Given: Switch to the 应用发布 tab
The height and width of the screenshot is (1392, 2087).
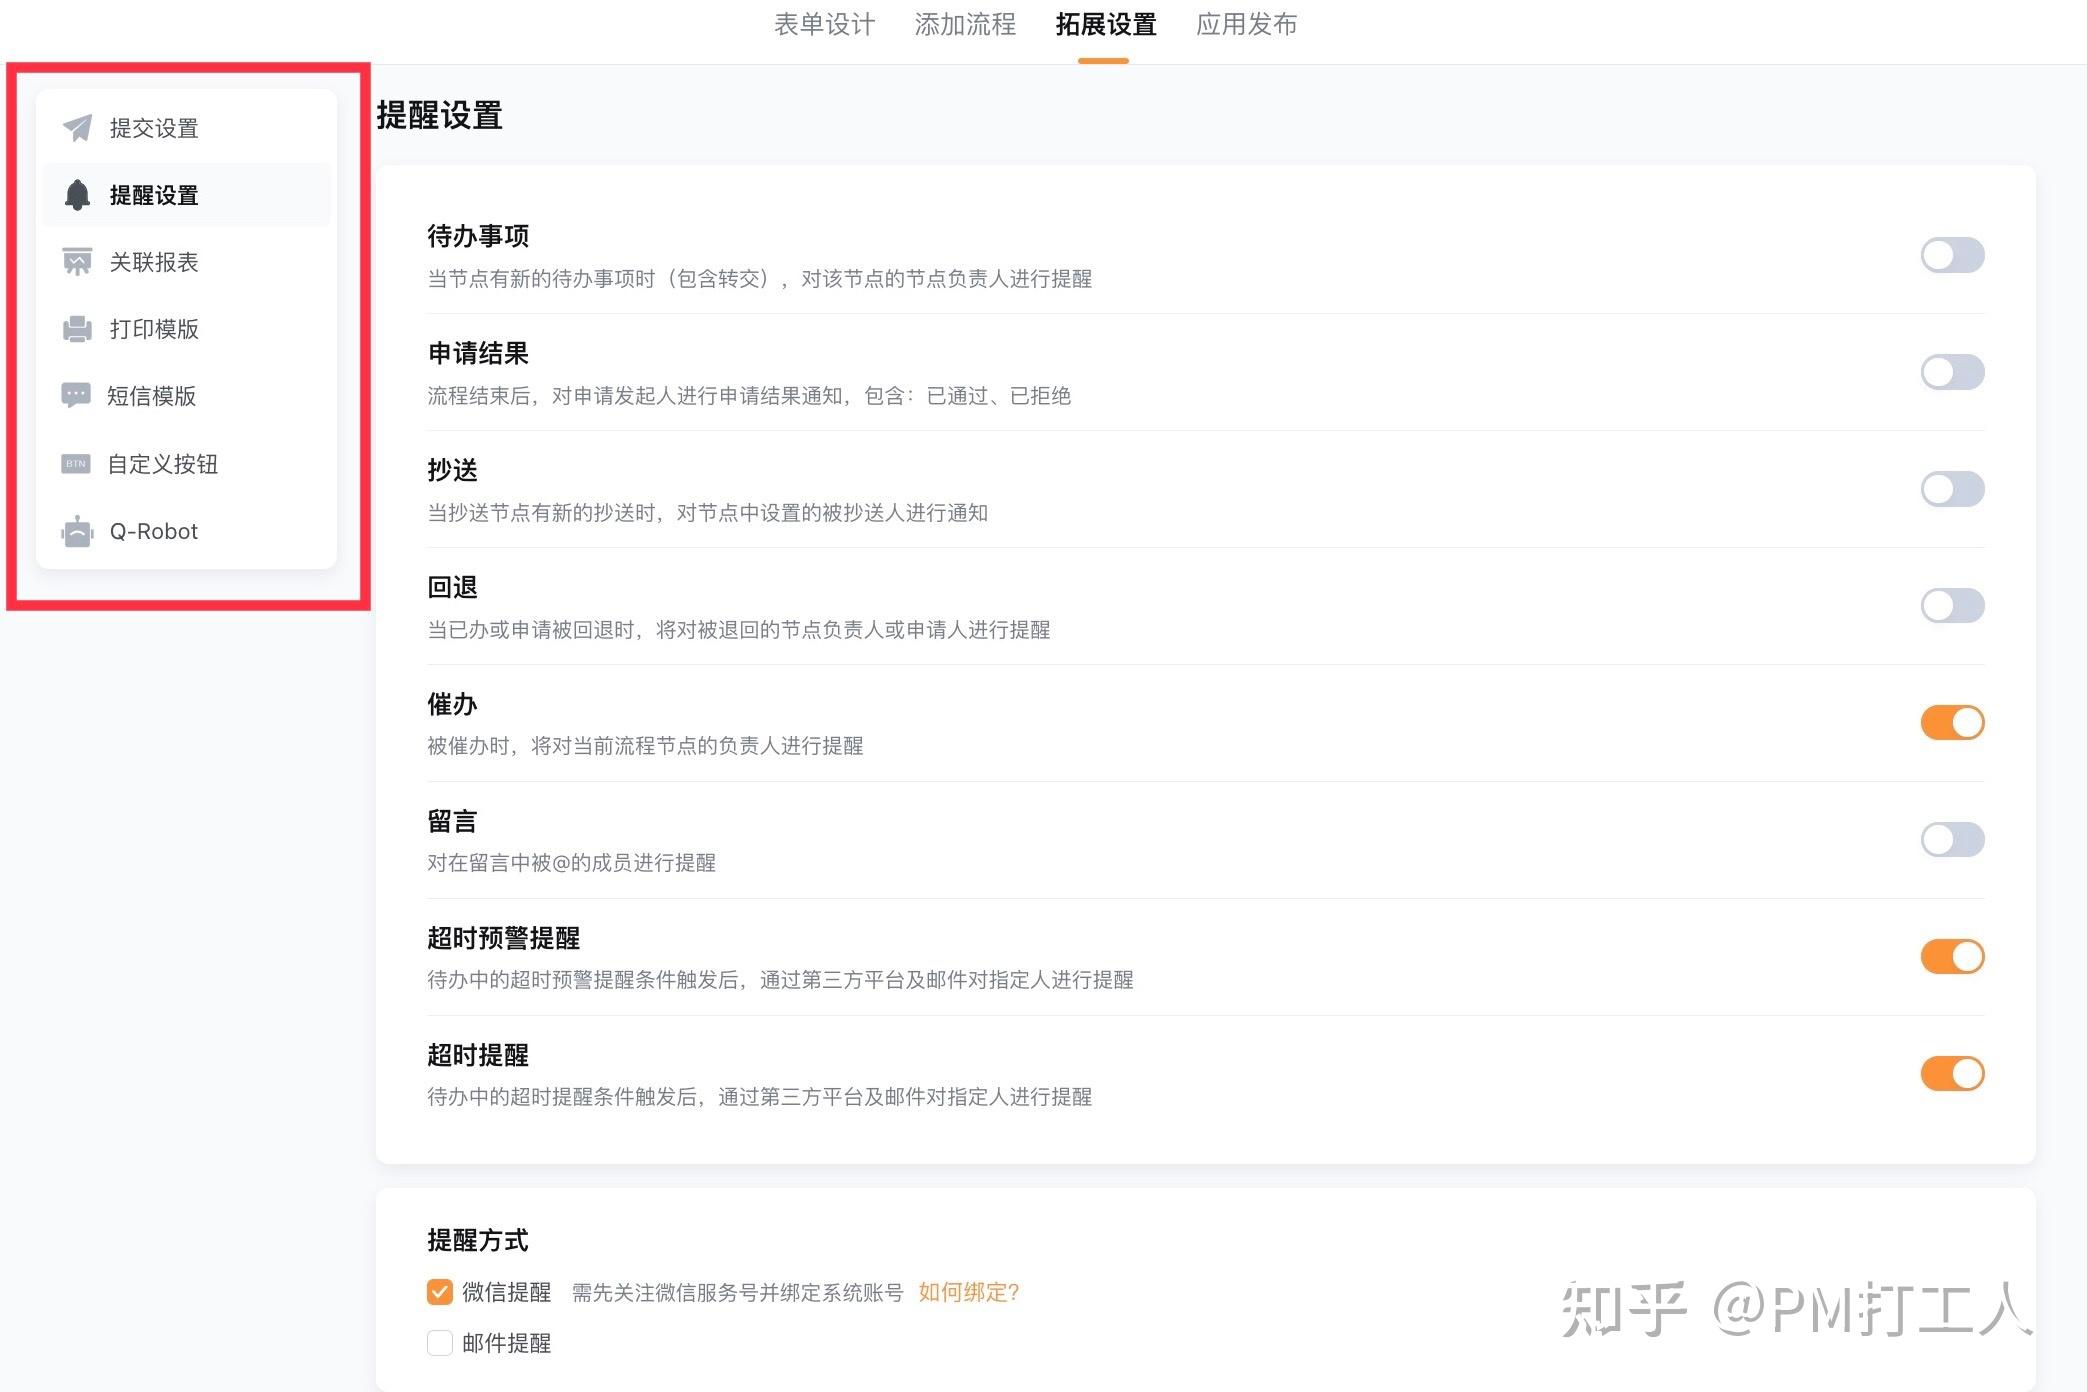Looking at the screenshot, I should coord(1246,24).
